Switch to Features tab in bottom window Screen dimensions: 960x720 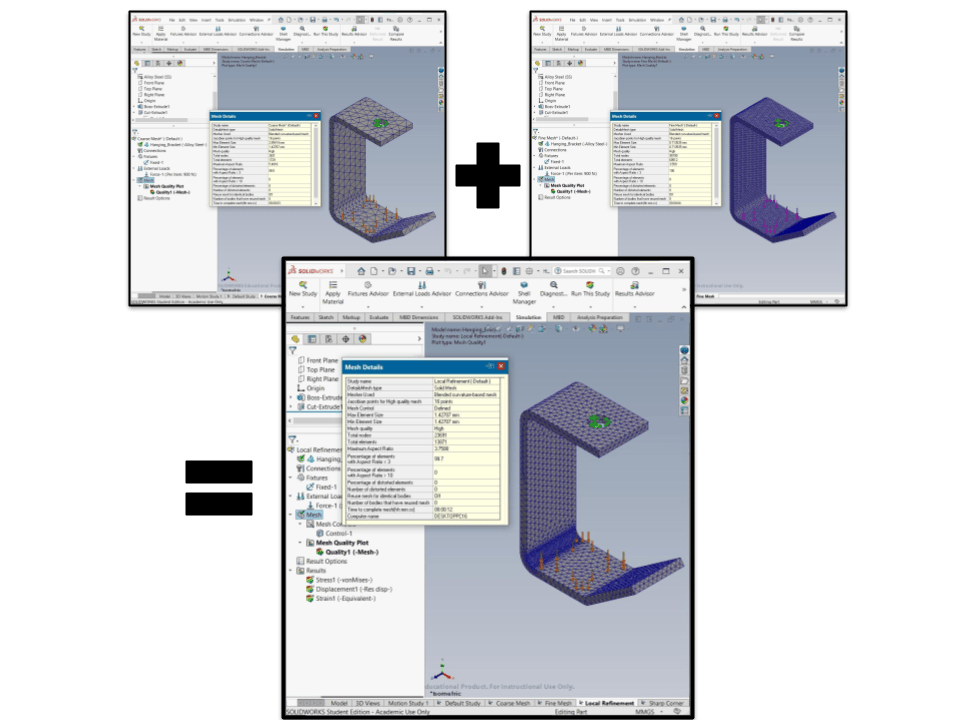(300, 317)
